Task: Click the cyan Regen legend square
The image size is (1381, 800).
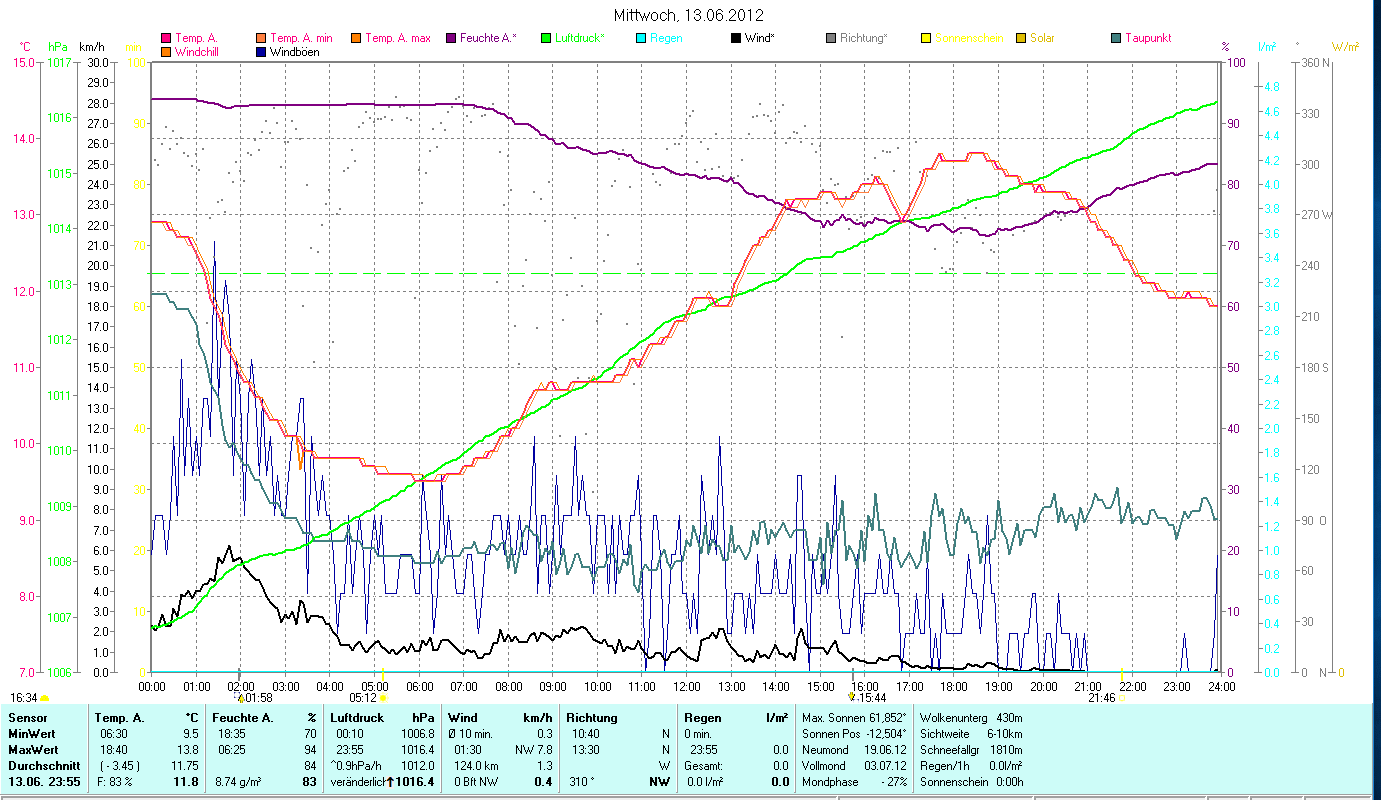Action: coord(642,38)
